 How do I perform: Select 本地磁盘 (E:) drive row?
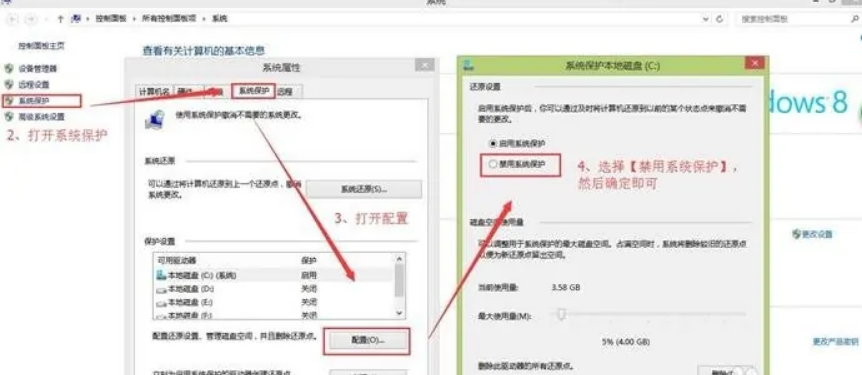click(273, 302)
